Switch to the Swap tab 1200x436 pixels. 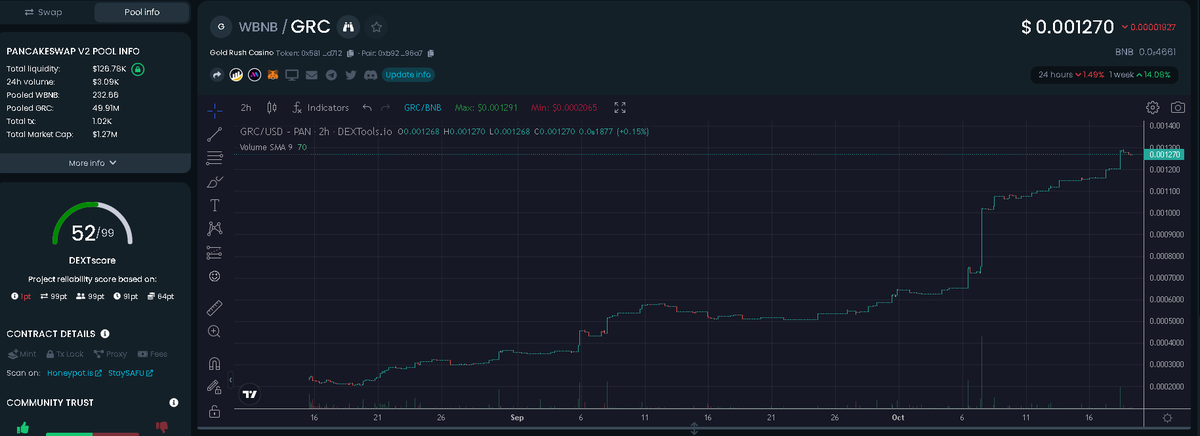coord(43,12)
